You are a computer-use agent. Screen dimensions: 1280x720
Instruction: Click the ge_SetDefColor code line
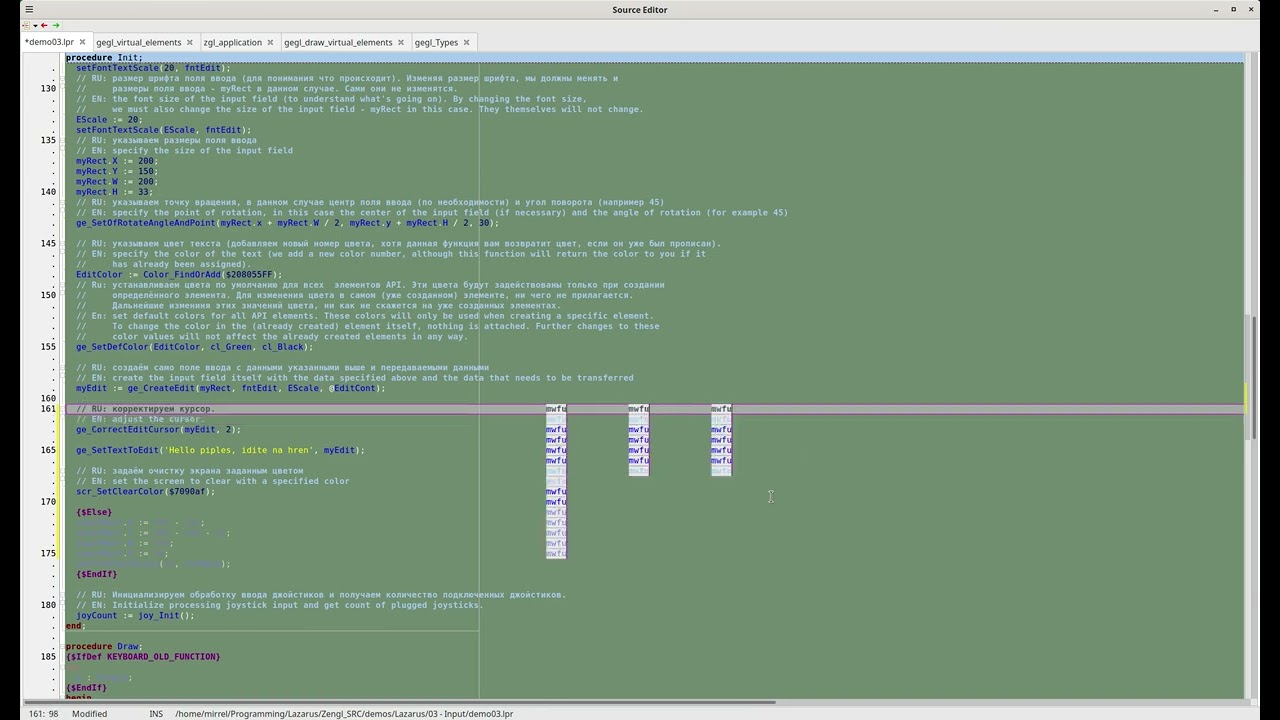pos(195,347)
